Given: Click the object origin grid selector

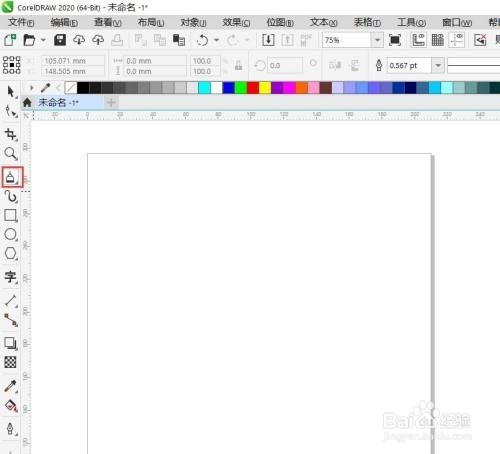Looking at the screenshot, I should coord(12,65).
